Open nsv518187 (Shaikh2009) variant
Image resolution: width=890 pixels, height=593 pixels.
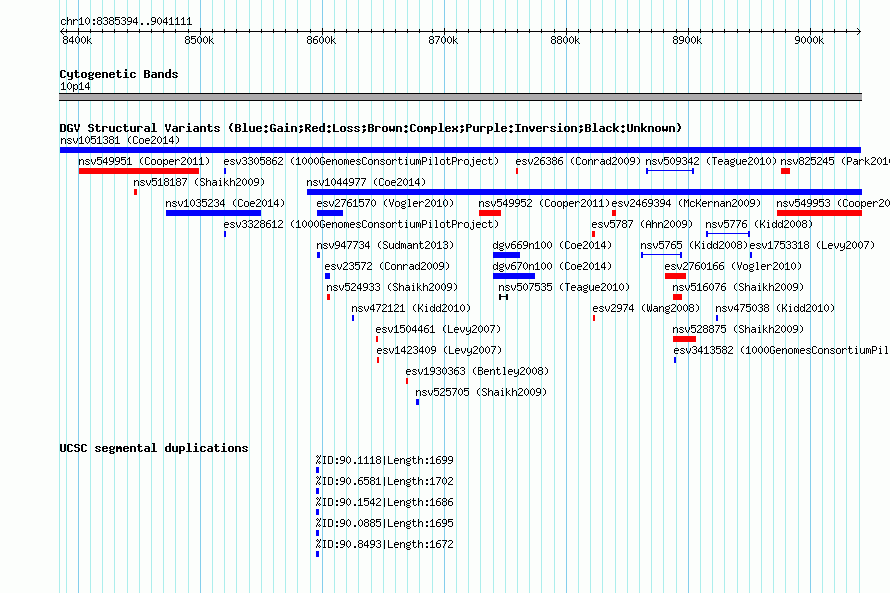pyautogui.click(x=199, y=182)
